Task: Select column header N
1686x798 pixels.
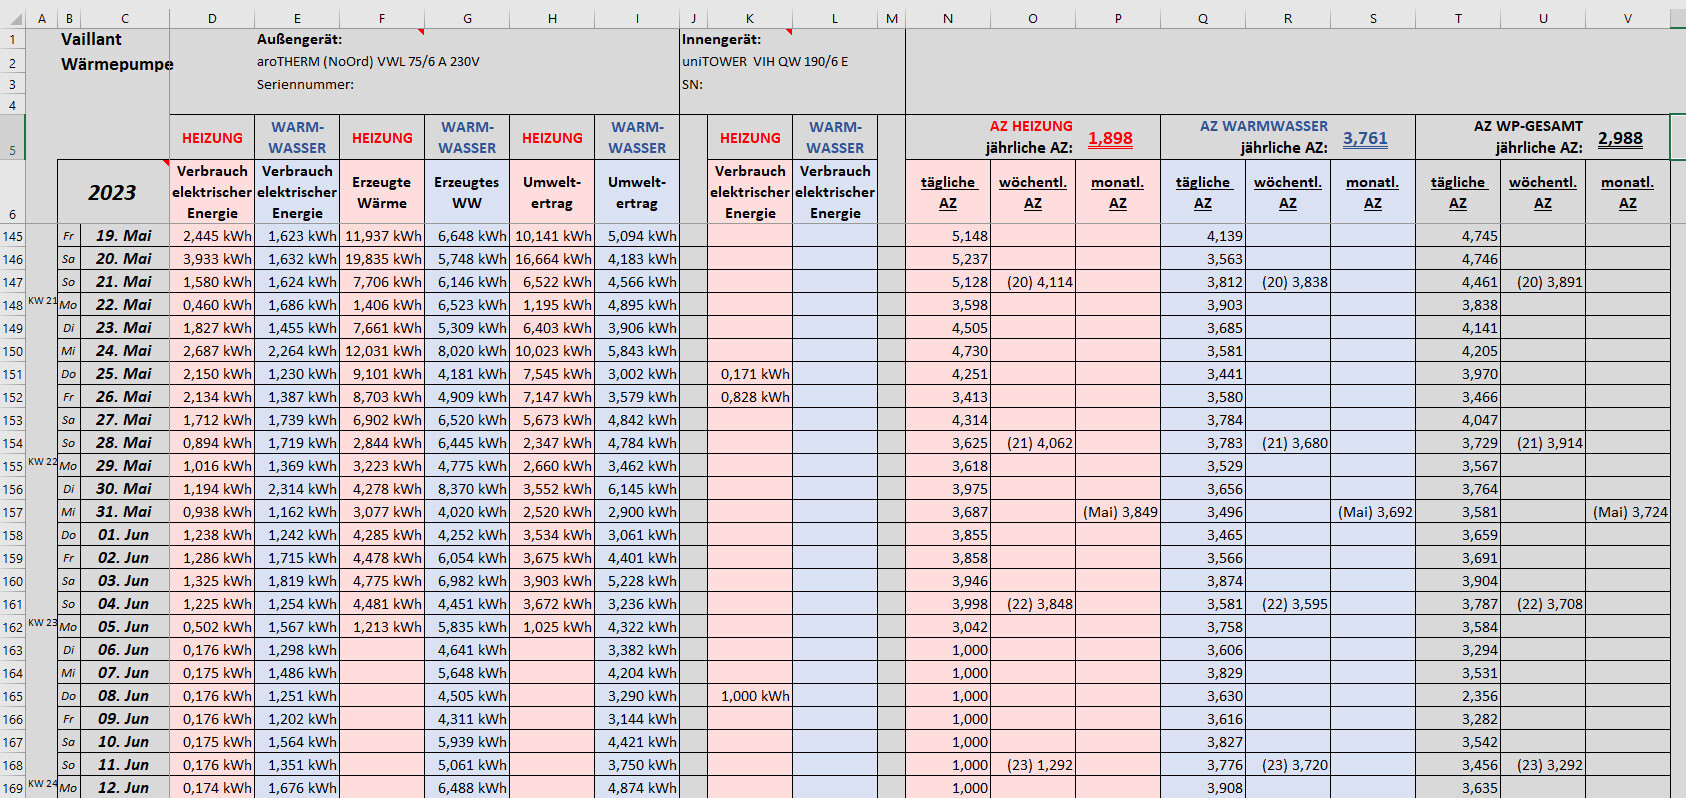Action: (x=947, y=18)
